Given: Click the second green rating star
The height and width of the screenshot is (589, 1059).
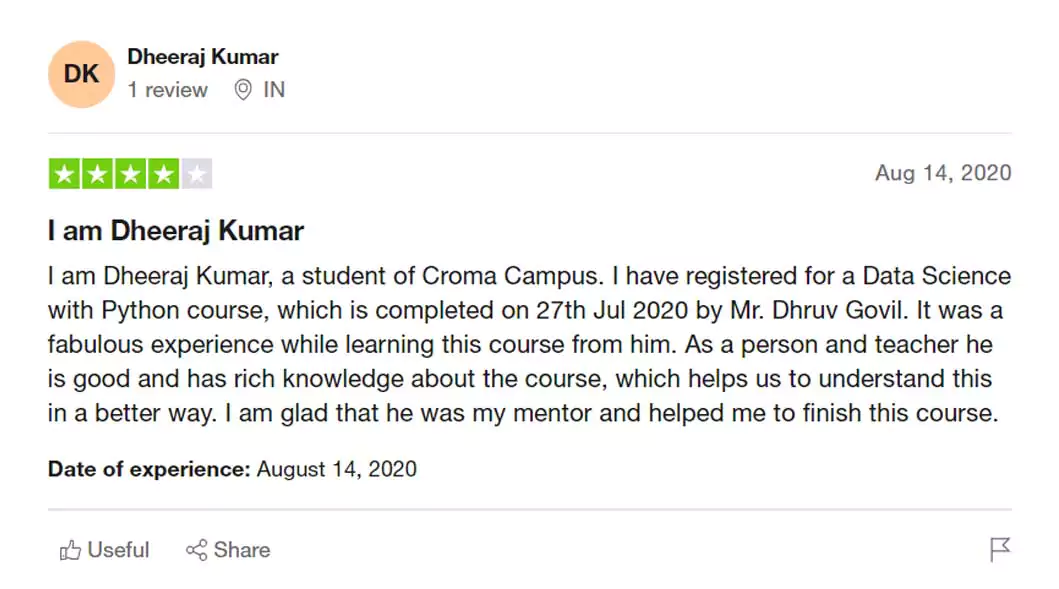Looking at the screenshot, I should (98, 174).
